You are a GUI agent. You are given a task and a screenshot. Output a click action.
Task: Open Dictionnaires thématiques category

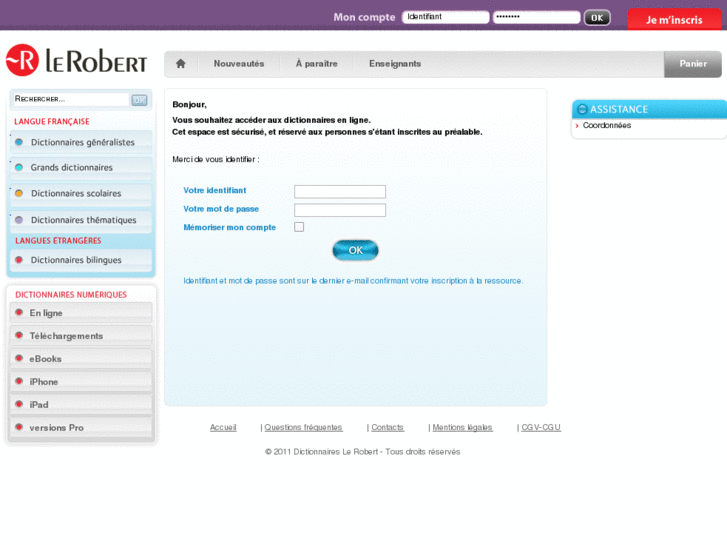click(x=81, y=220)
